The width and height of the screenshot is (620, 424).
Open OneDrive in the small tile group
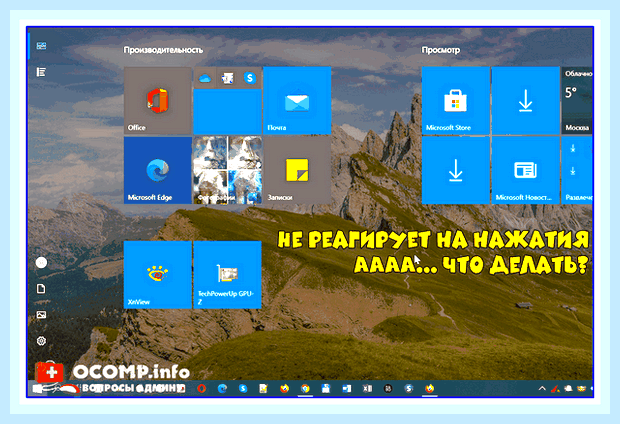click(204, 78)
